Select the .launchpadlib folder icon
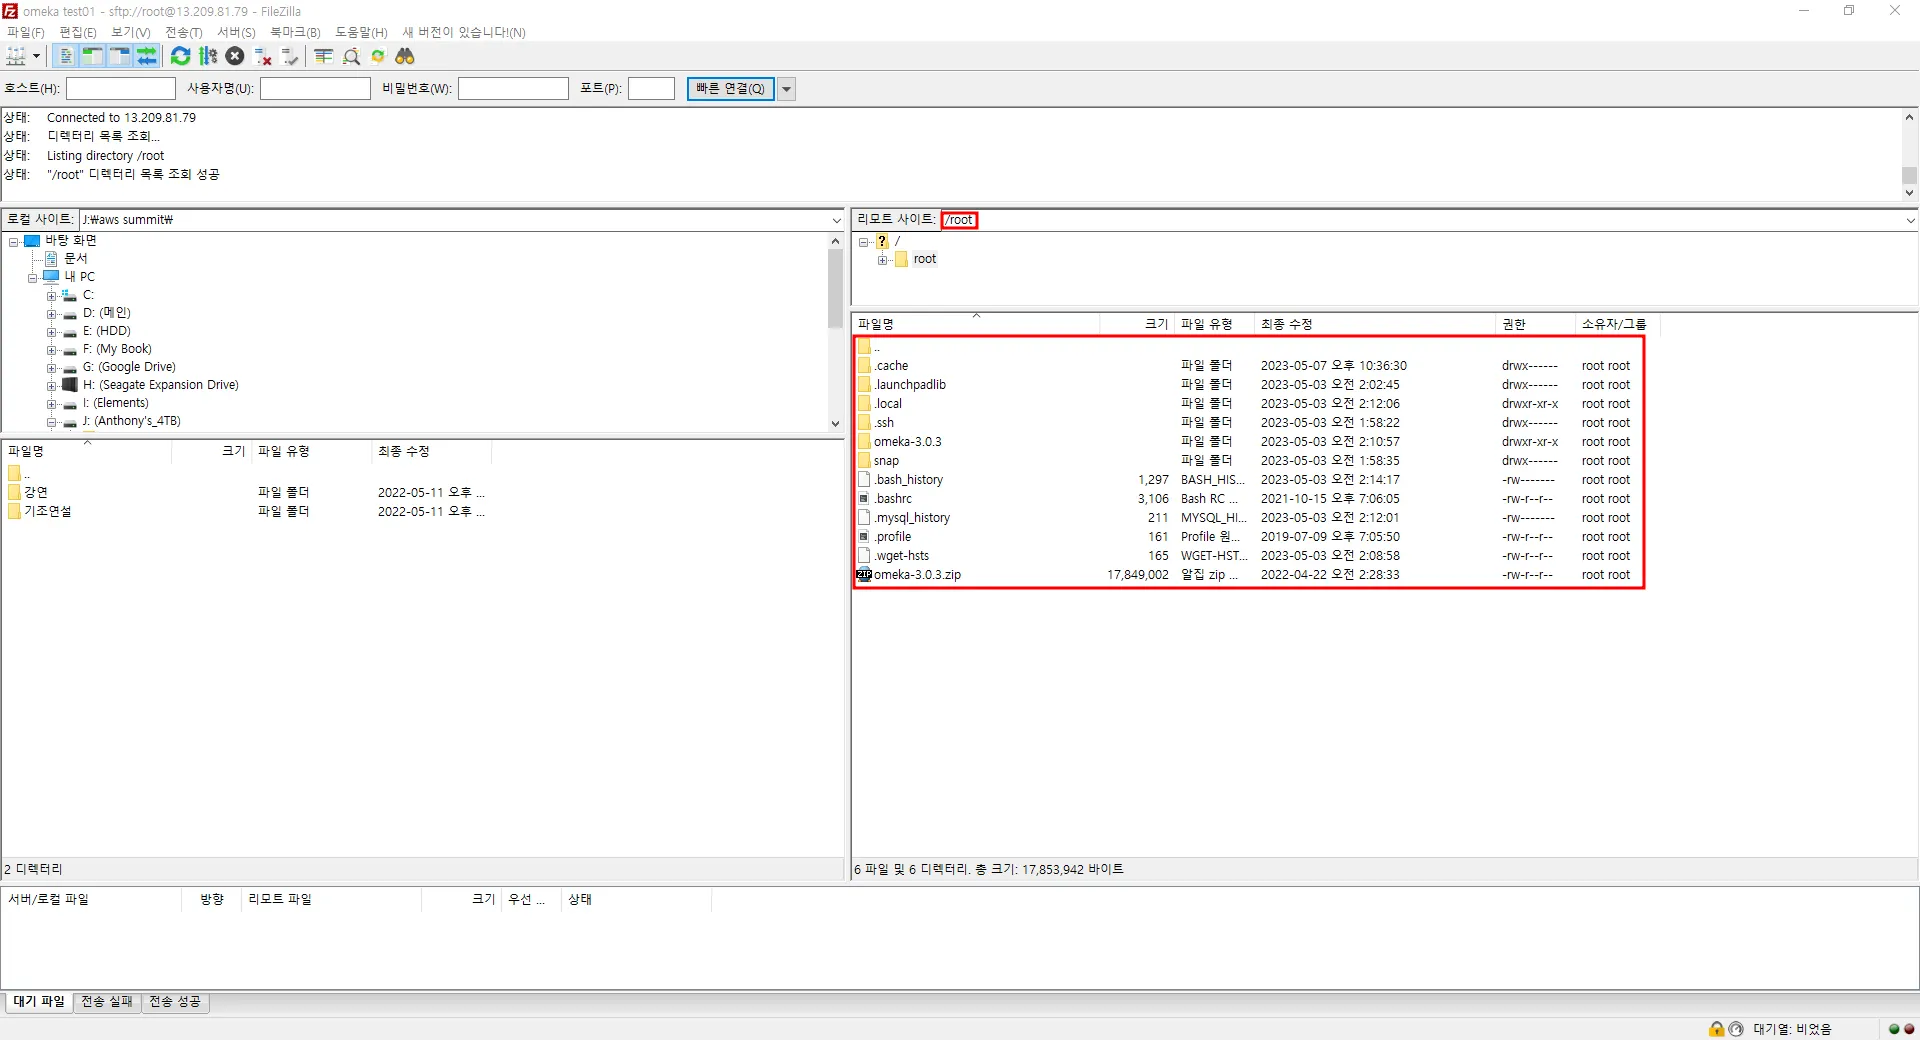Viewport: 1920px width, 1040px height. pyautogui.click(x=865, y=385)
